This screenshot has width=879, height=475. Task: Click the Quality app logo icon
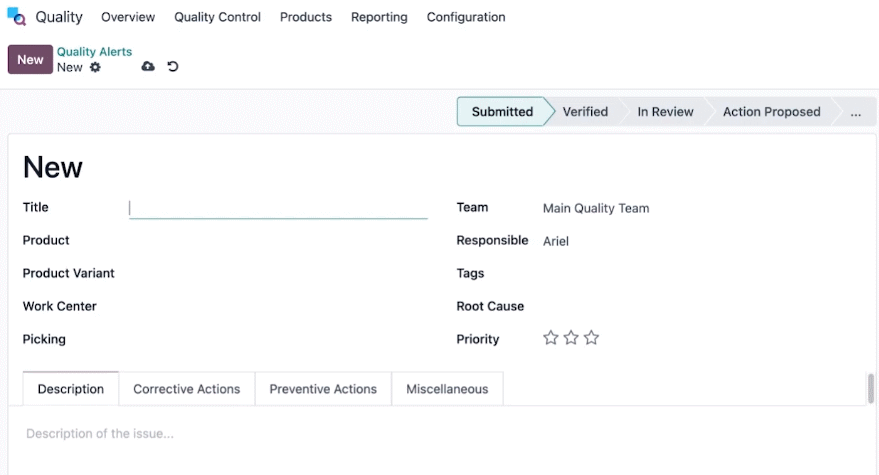click(16, 17)
